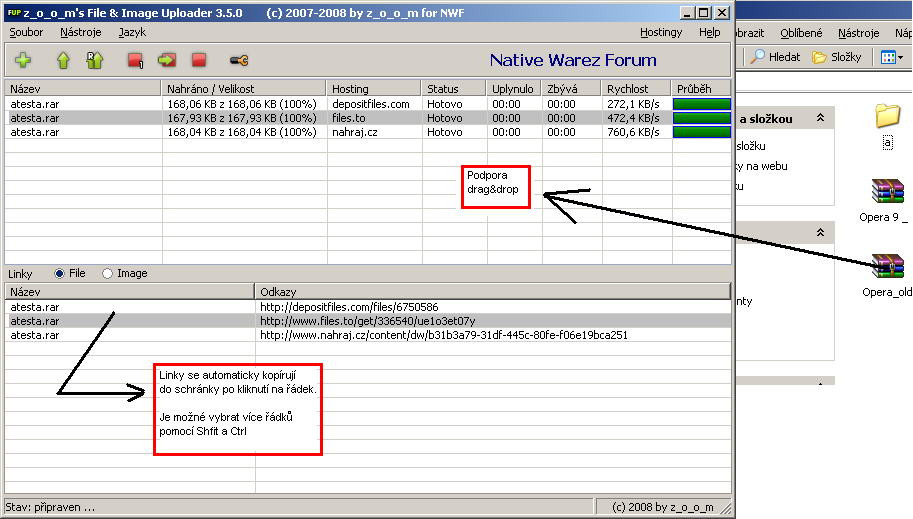Click progress bar of nahraj.cz upload
This screenshot has height=519, width=913.
click(702, 132)
